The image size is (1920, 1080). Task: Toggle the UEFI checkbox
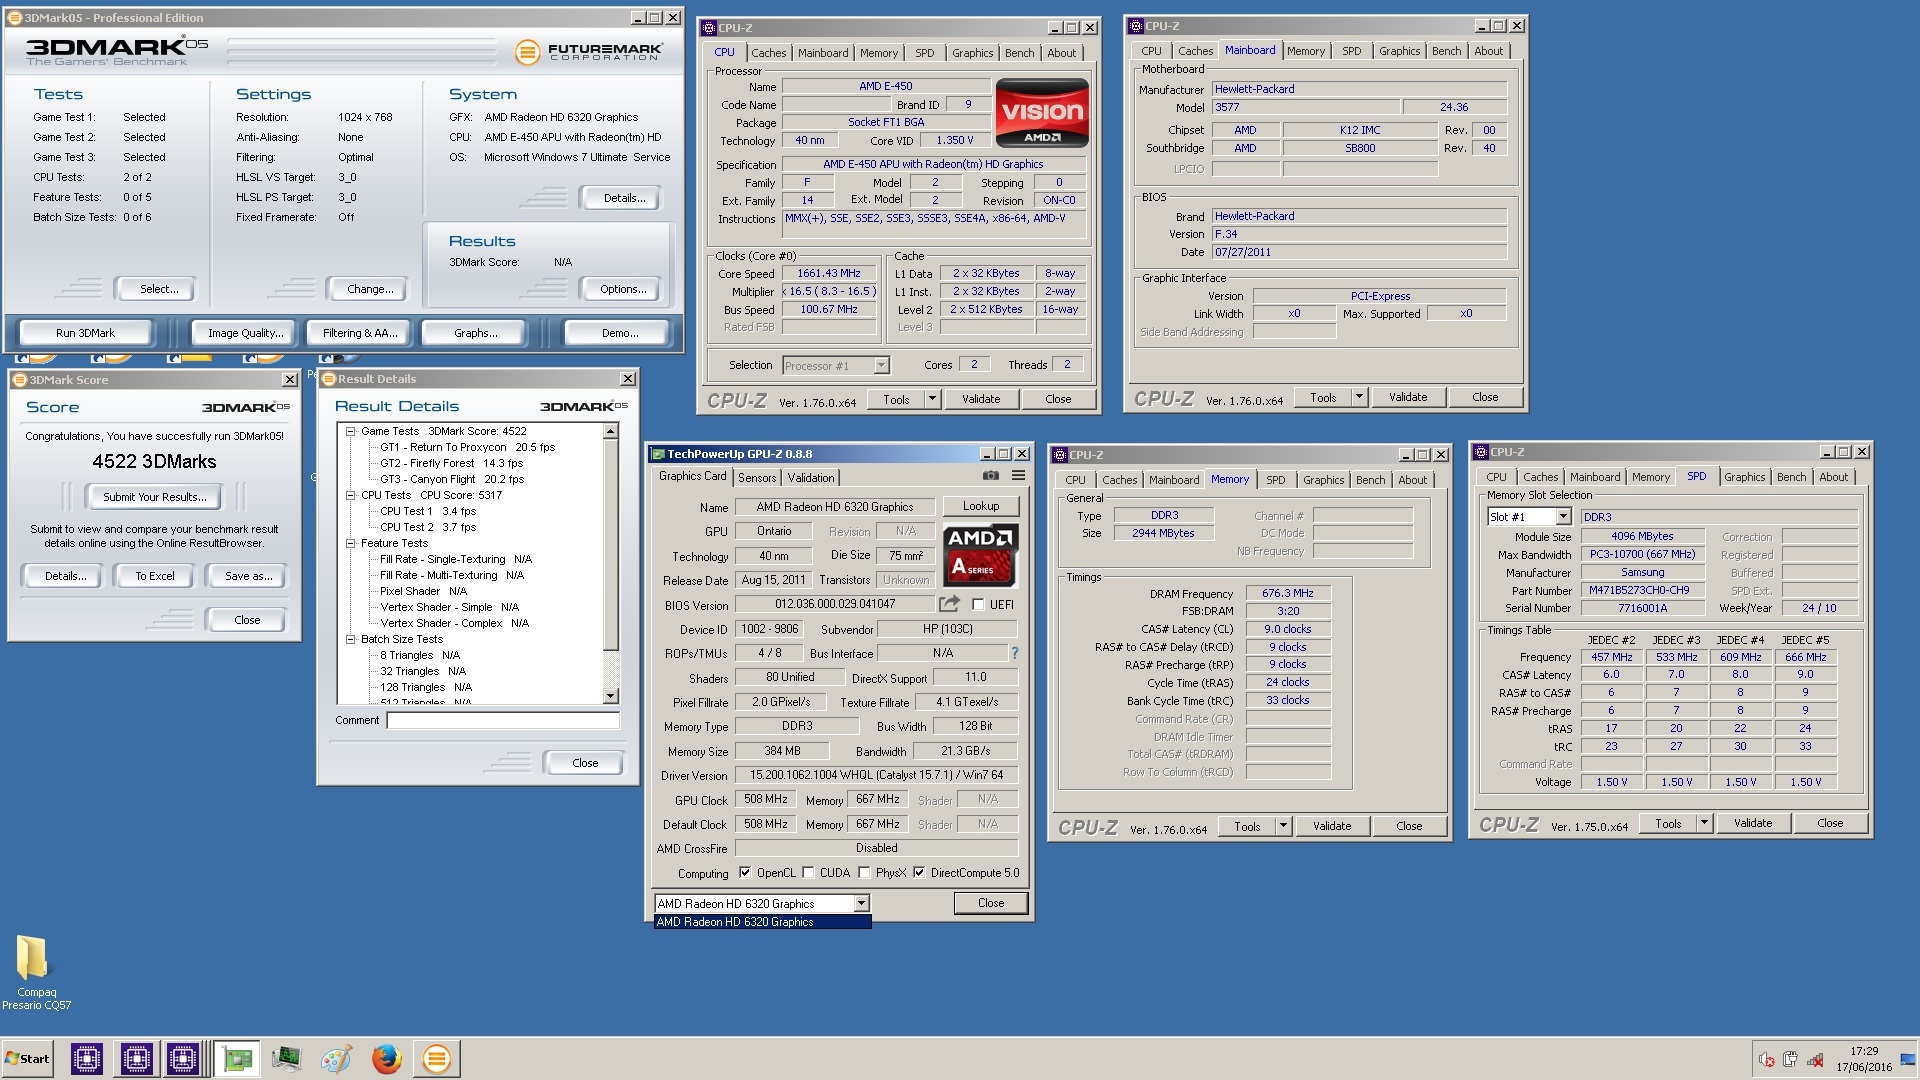point(978,605)
